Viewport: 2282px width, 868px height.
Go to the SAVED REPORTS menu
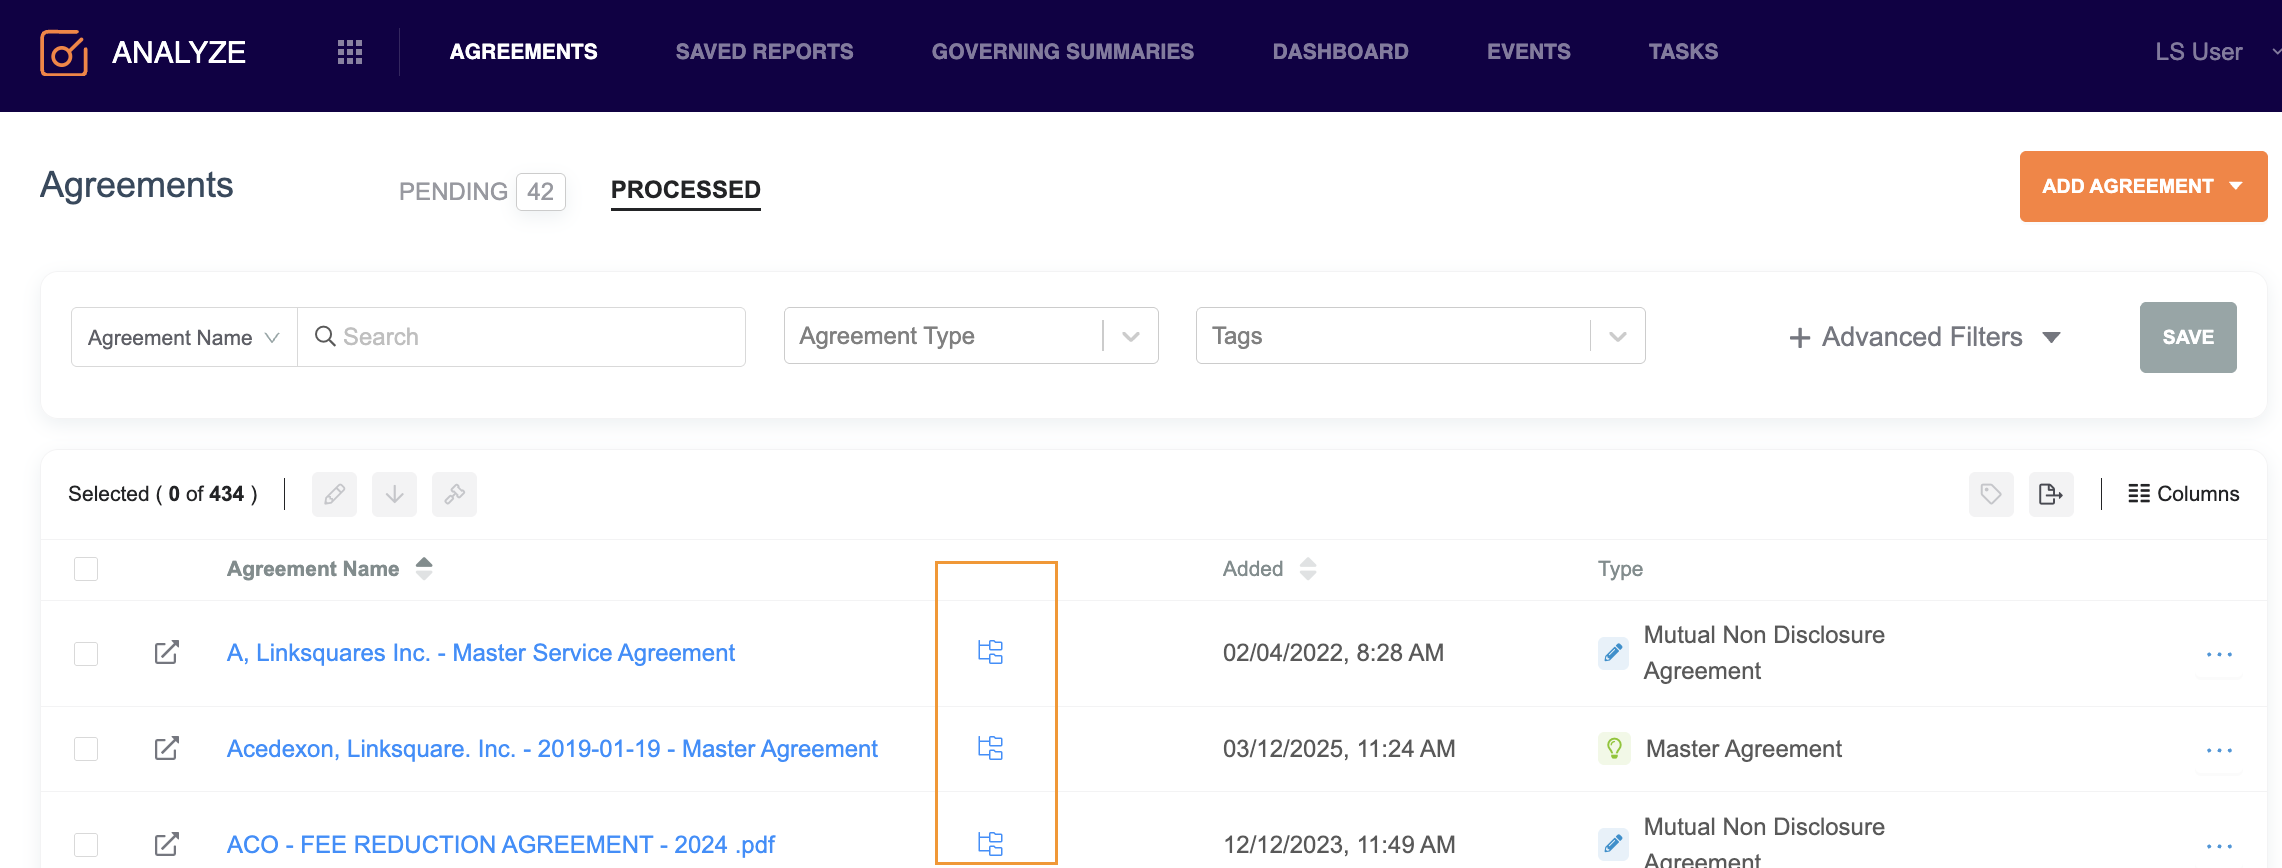point(764,52)
